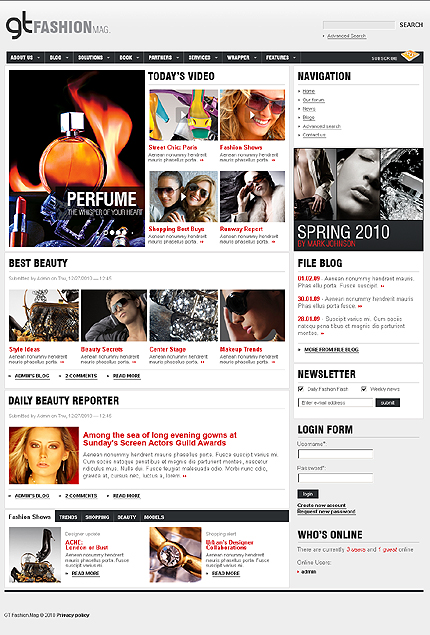Open the Features dropdown in navbar
The height and width of the screenshot is (635, 430).
[x=281, y=58]
